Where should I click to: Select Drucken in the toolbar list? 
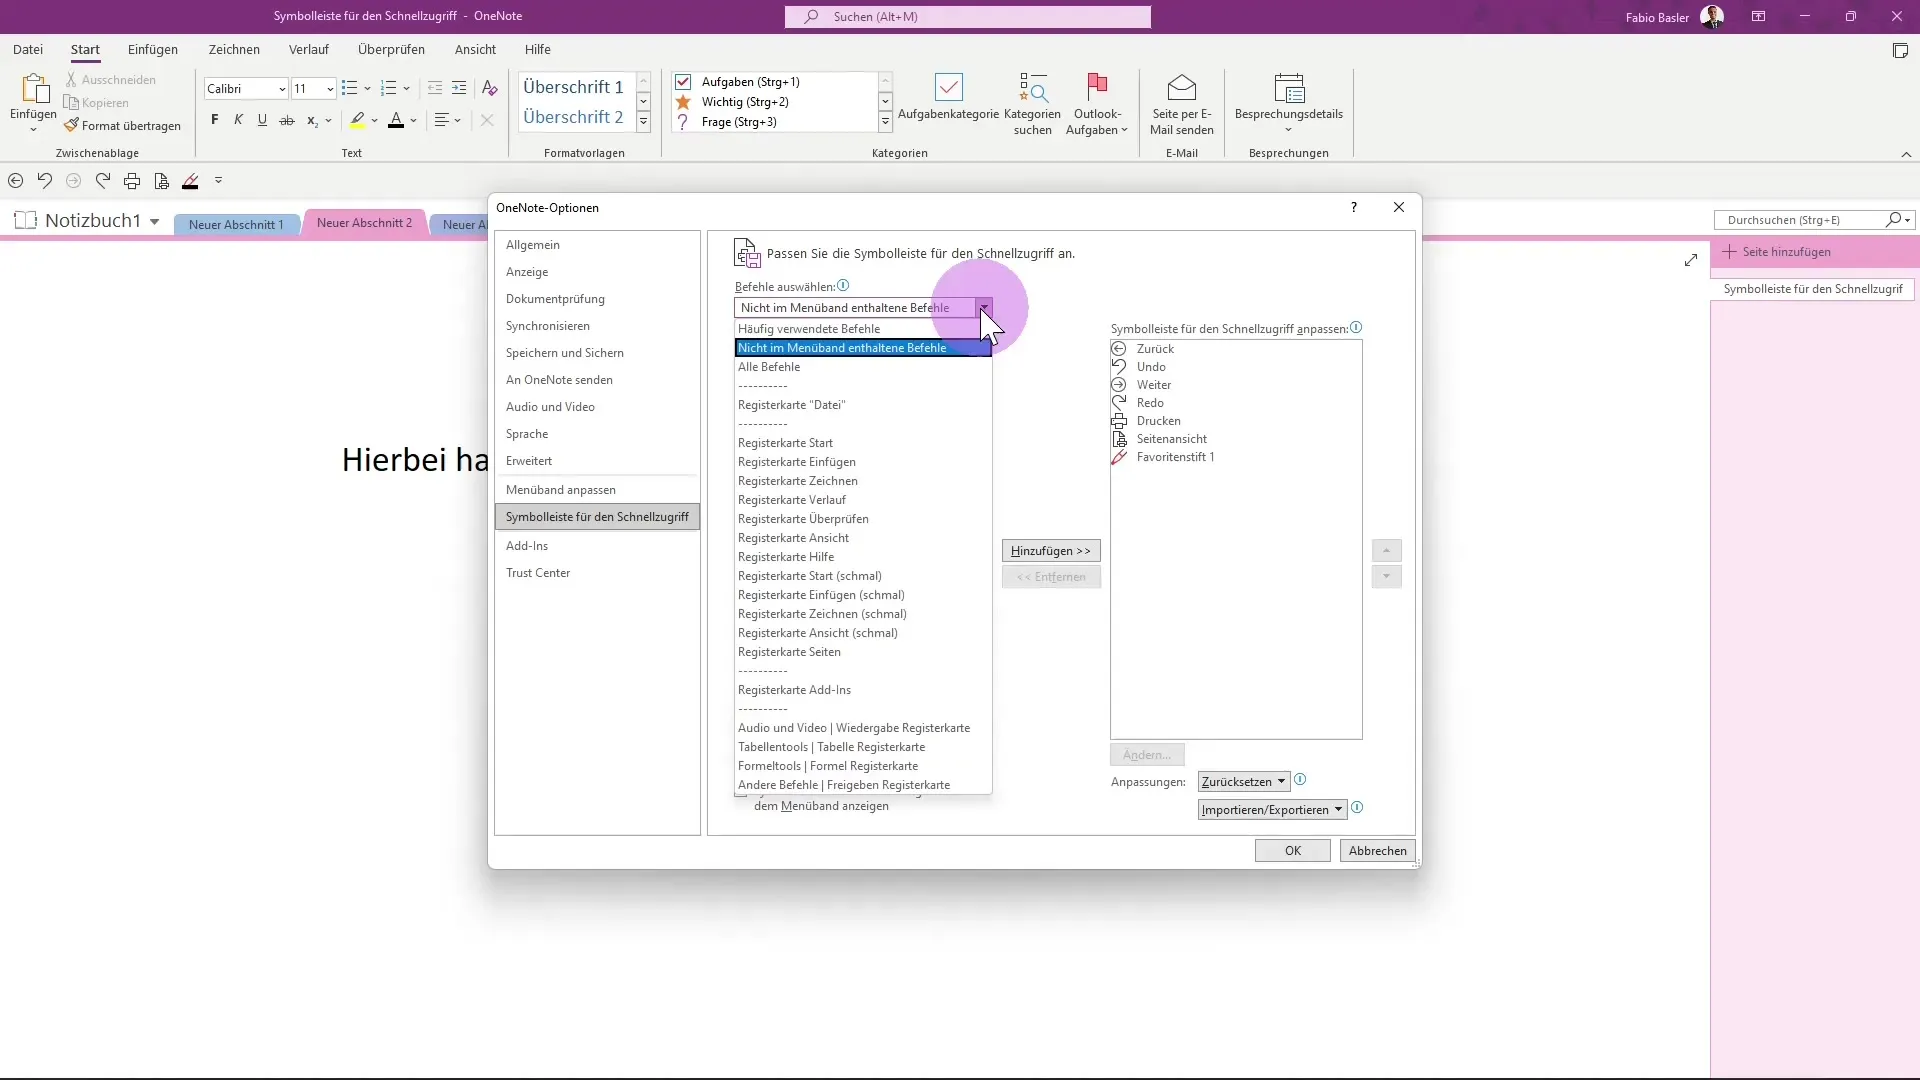[1235, 421]
